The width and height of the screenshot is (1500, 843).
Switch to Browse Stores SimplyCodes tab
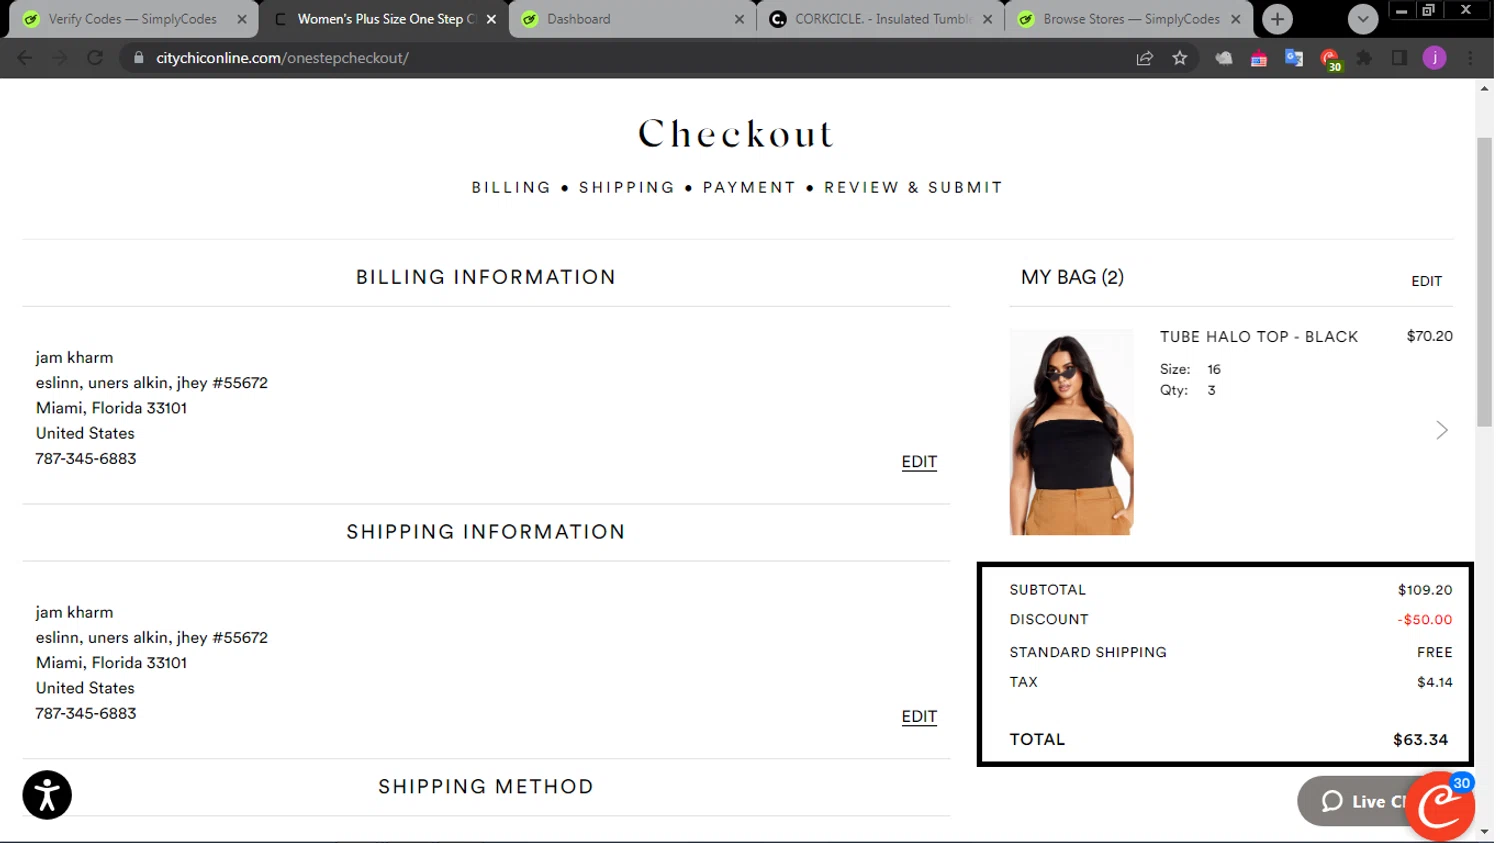[1130, 19]
